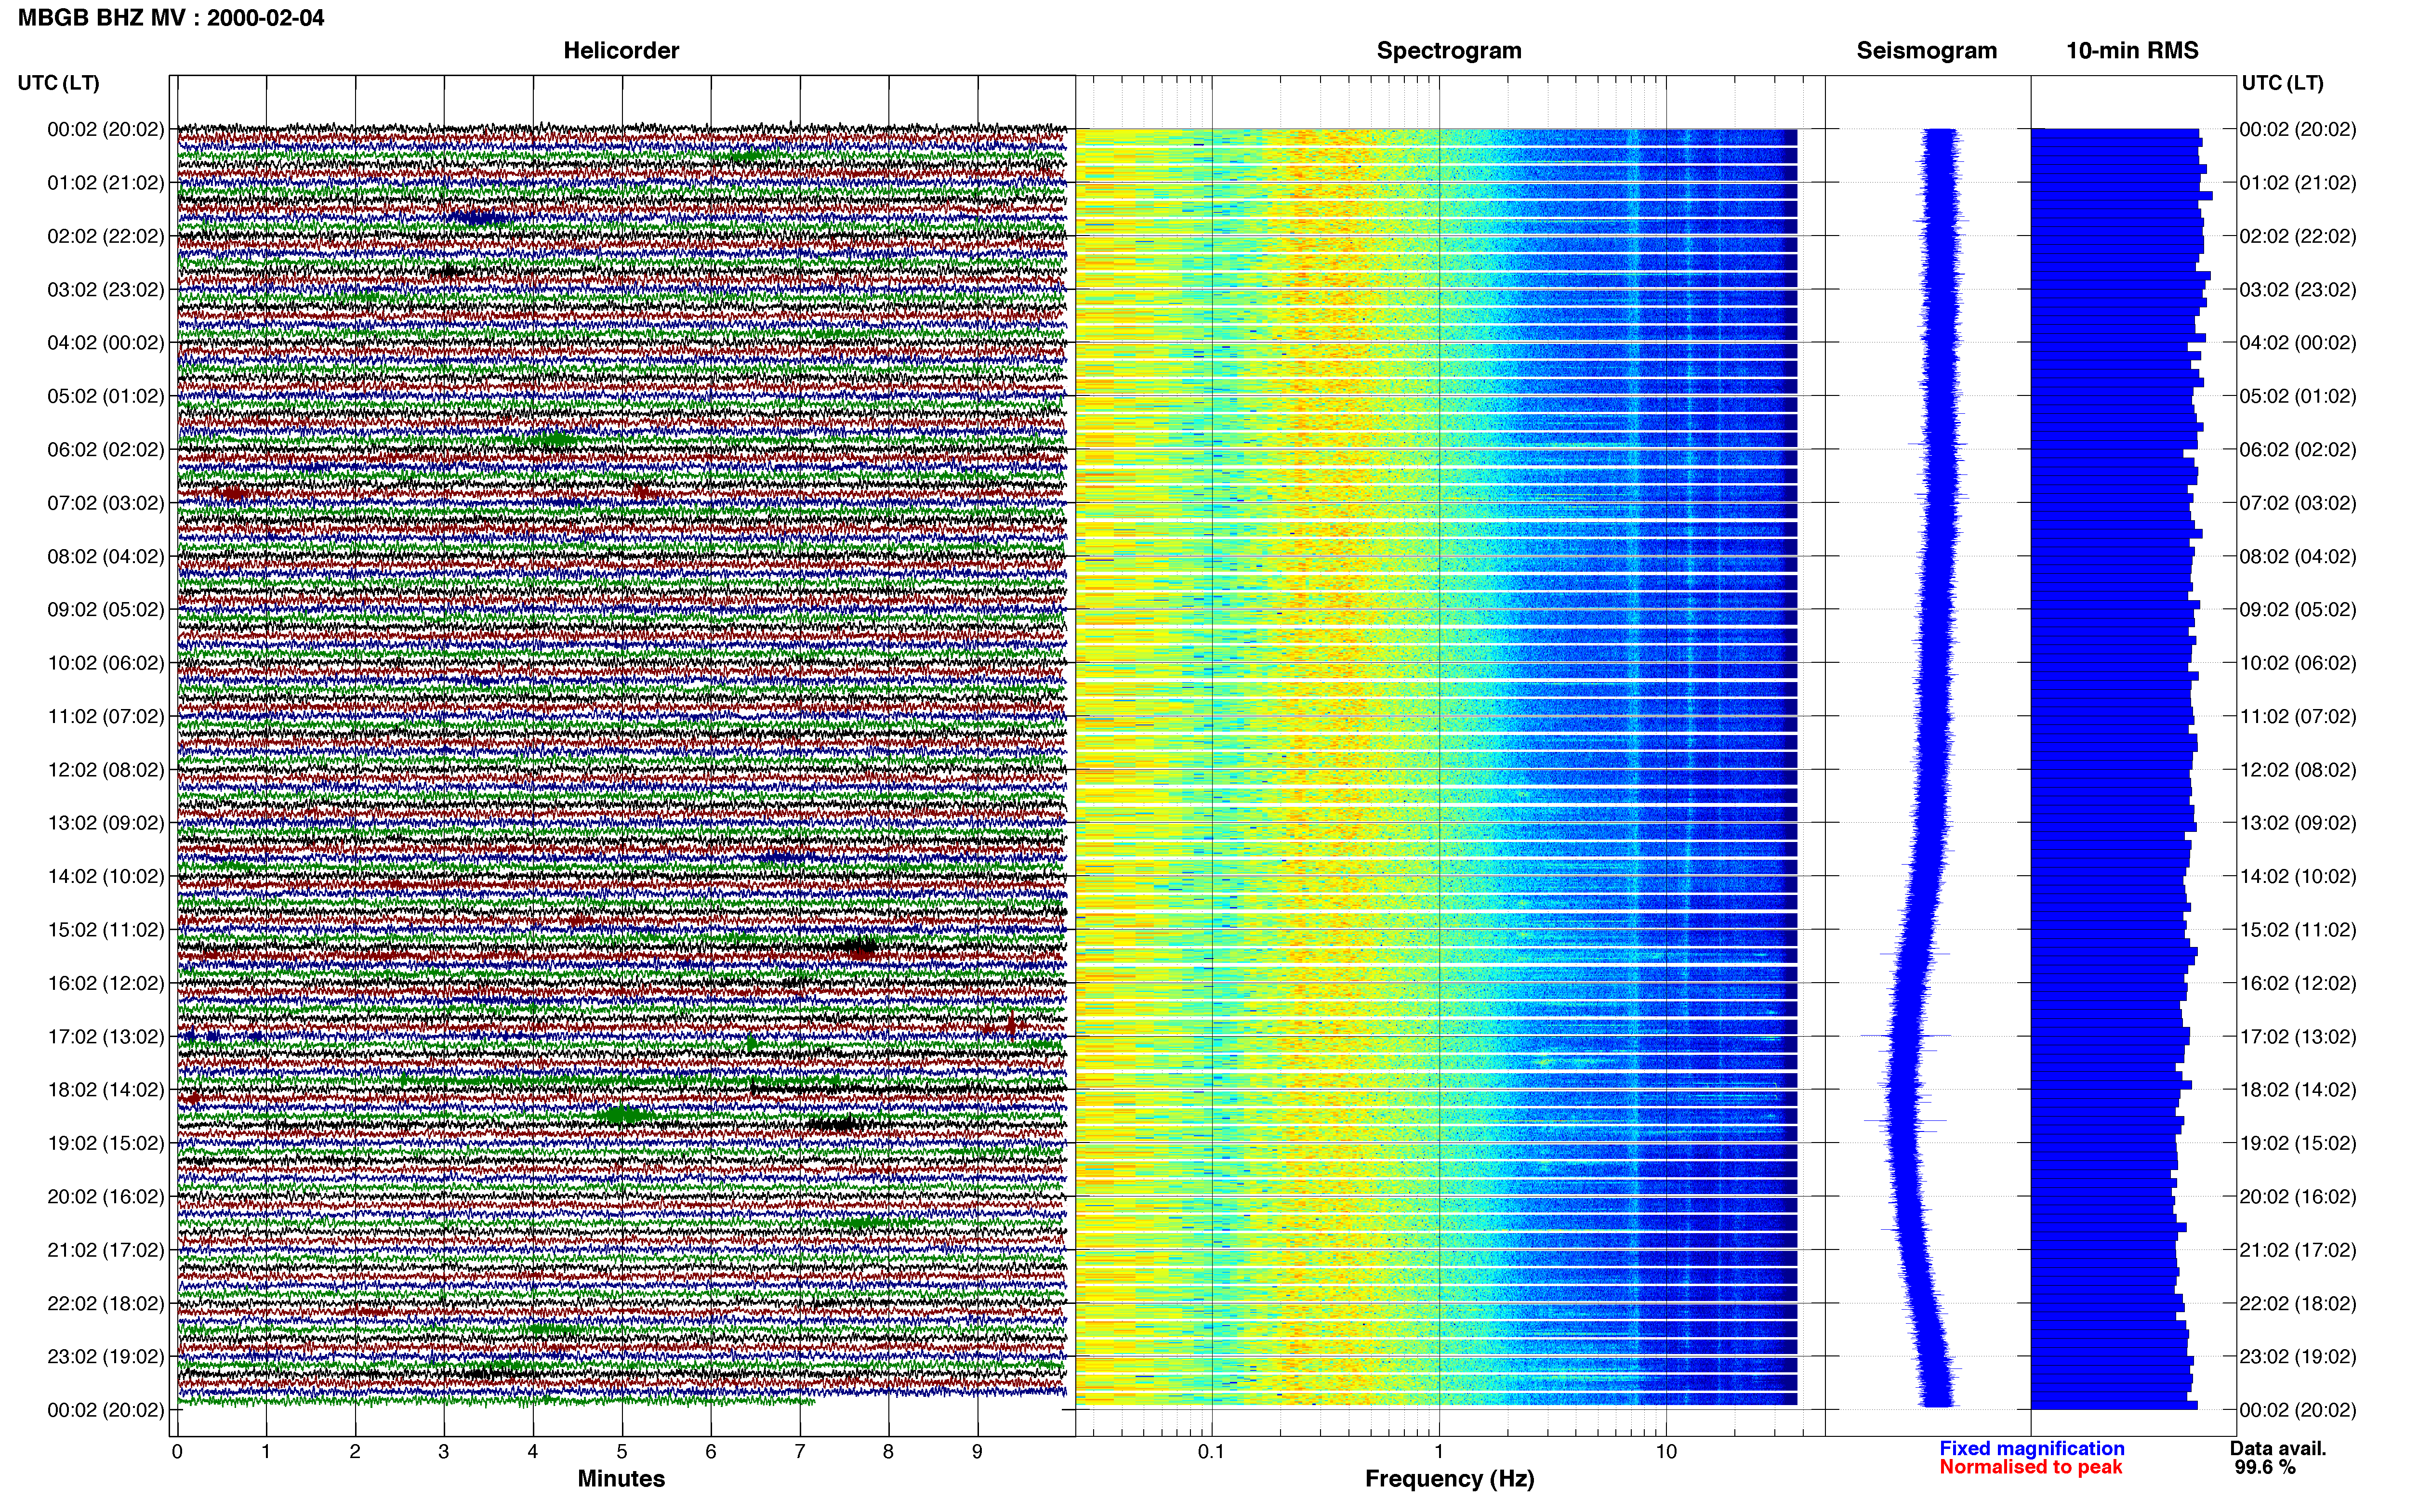
Task: Click left time label '03:02 (23:02)'
Action: [x=106, y=290]
